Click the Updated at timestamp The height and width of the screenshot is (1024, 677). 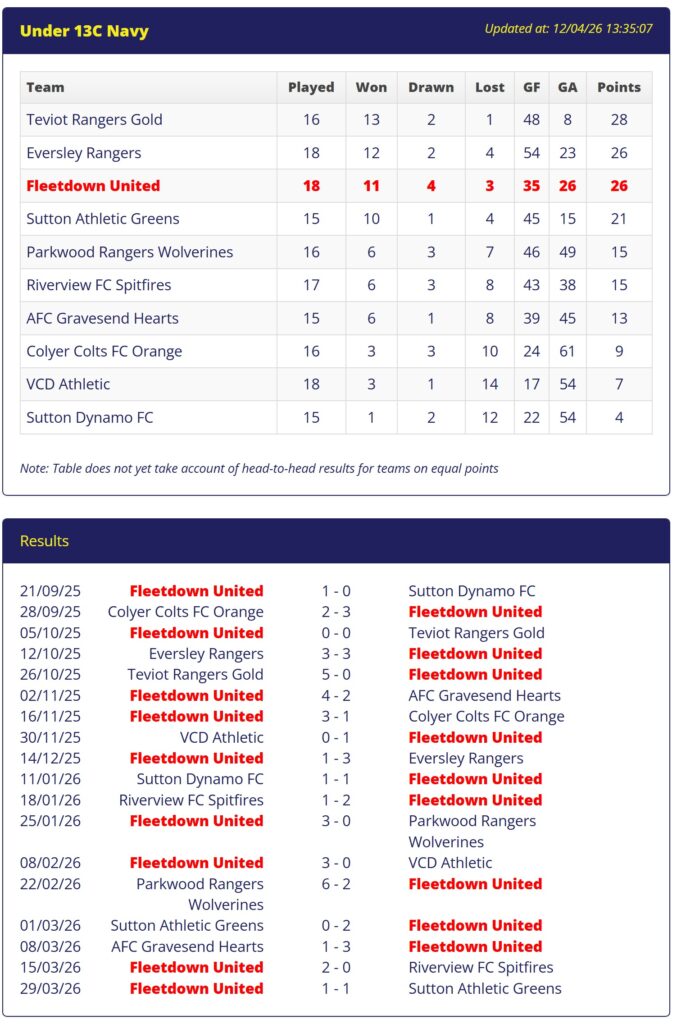(x=568, y=29)
